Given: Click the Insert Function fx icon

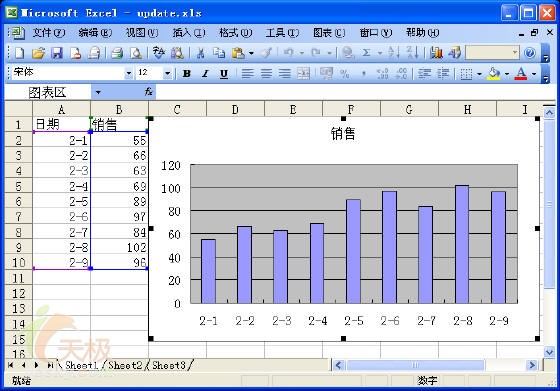Looking at the screenshot, I should coord(149,92).
